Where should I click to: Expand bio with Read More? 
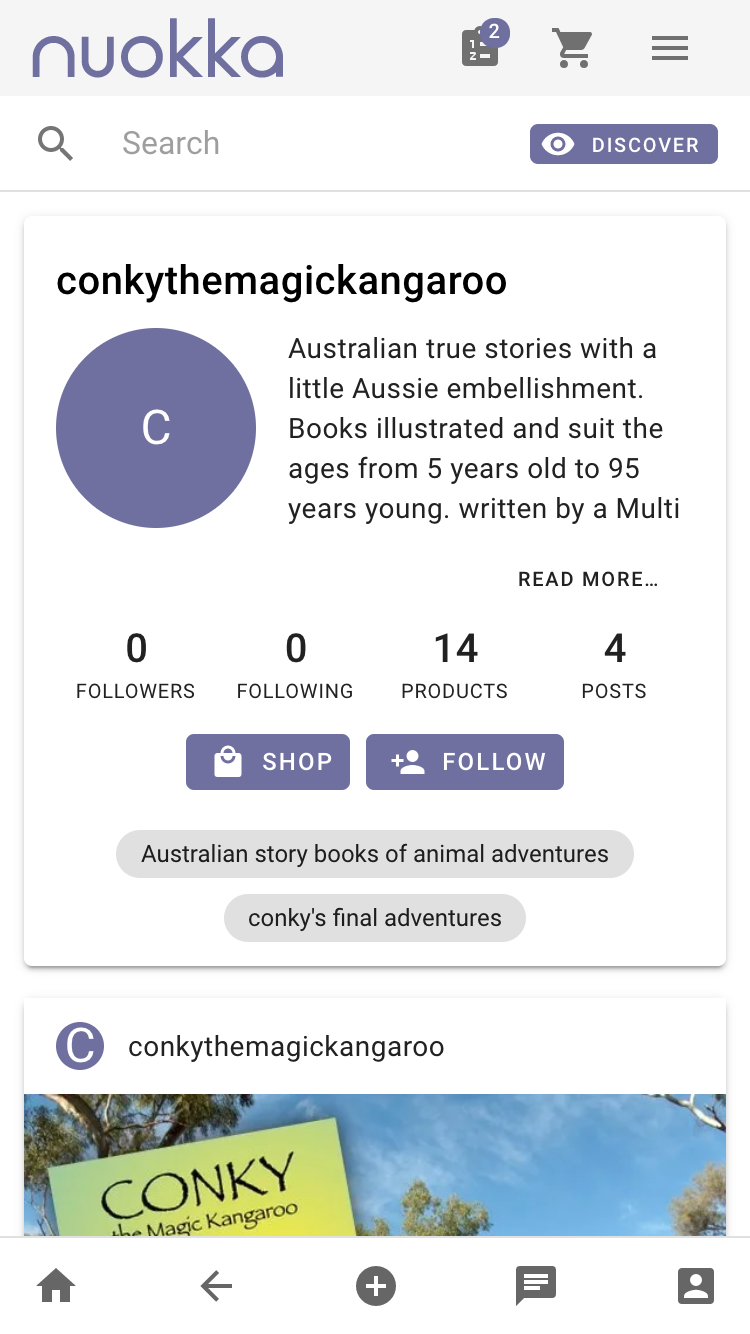[588, 579]
